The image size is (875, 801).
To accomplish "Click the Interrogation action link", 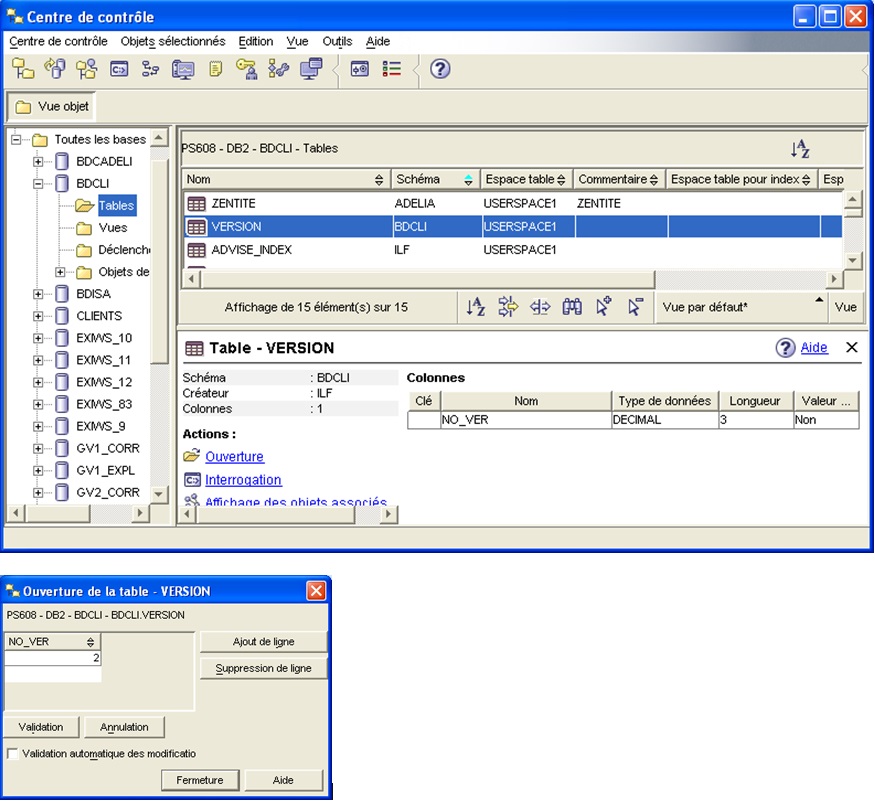I will [243, 480].
